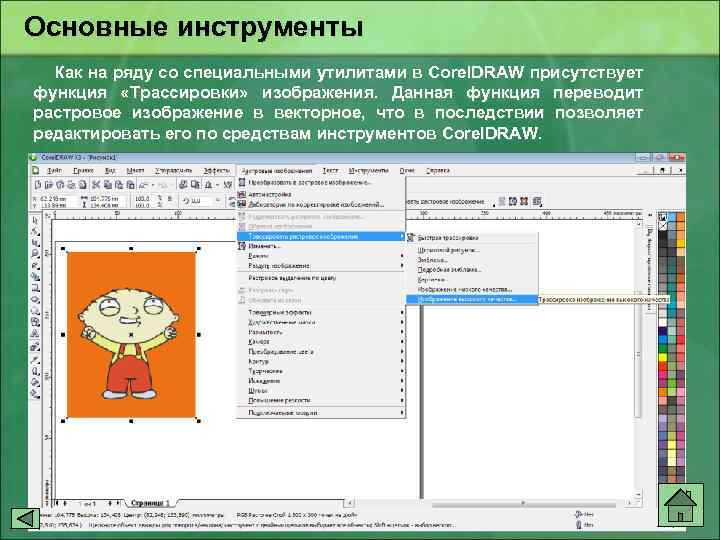This screenshot has width=720, height=540.
Task: Click the Save toolbar icon
Action: pos(60,185)
